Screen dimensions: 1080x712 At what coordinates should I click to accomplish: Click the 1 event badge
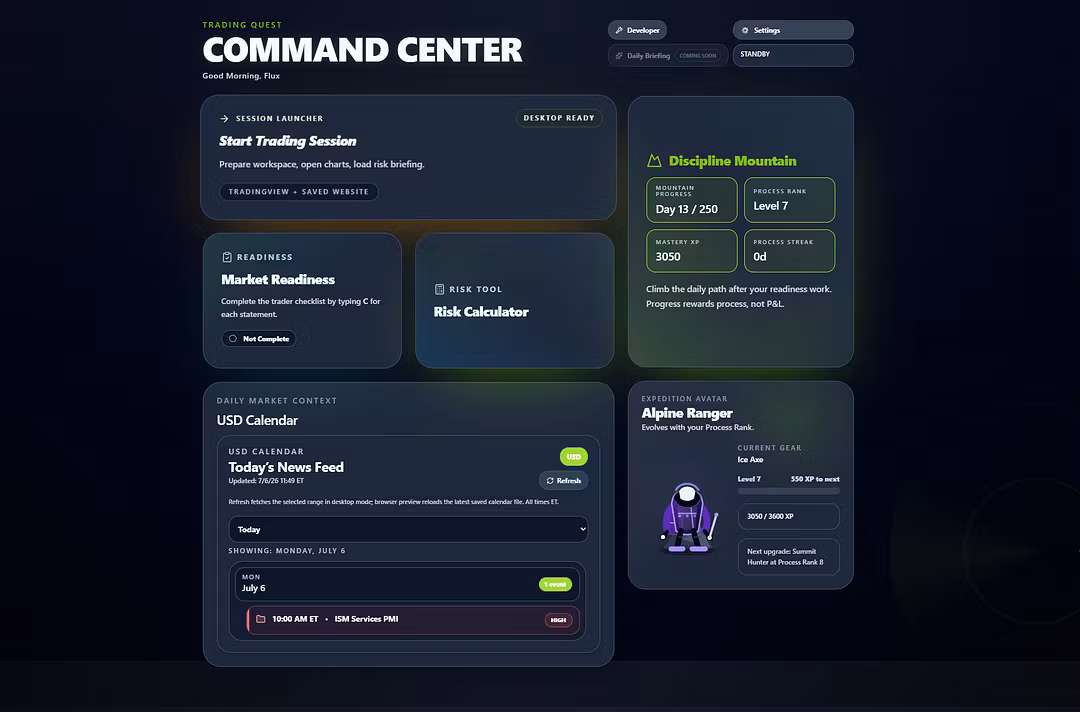pos(555,585)
